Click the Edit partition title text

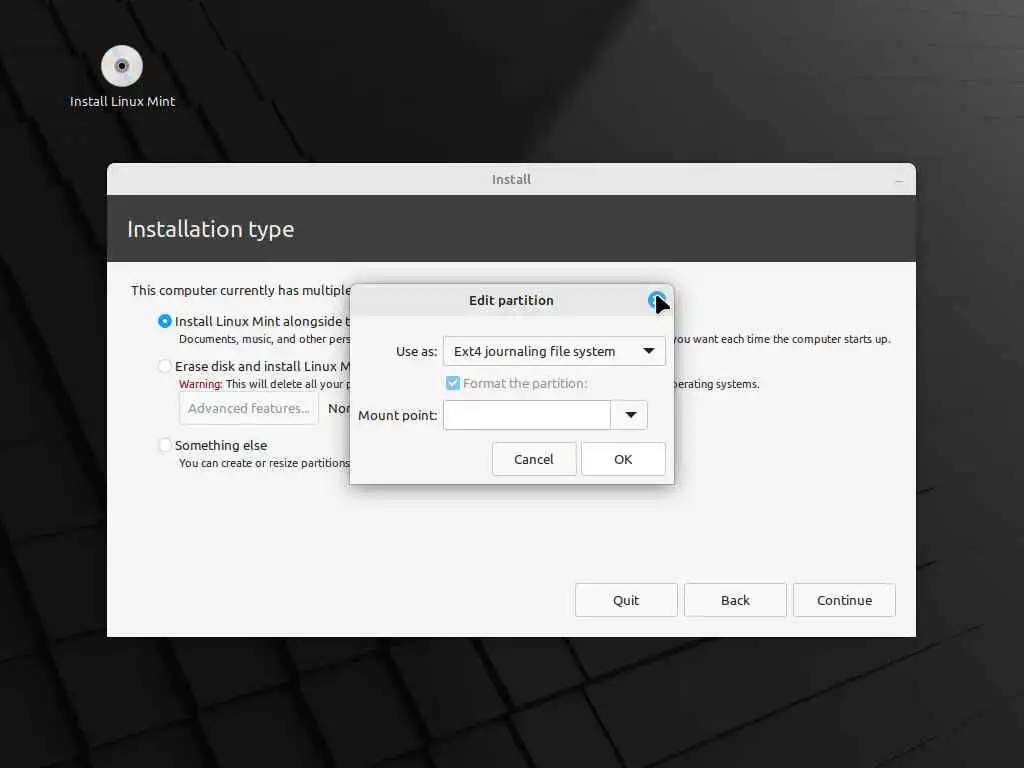511,300
